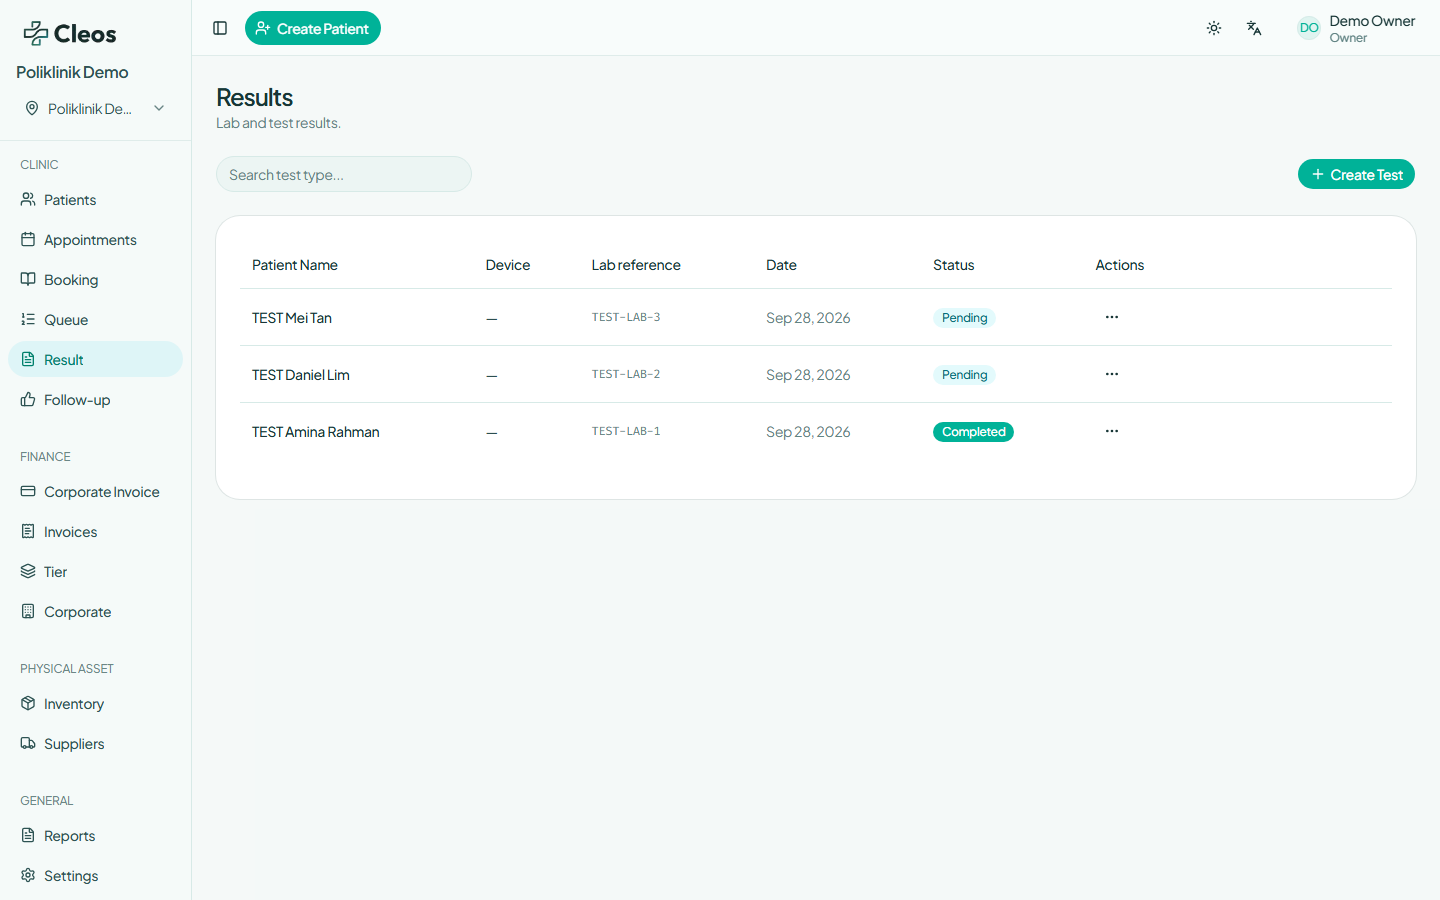Select the Follow-up menu item
Image resolution: width=1440 pixels, height=900 pixels.
(x=95, y=400)
